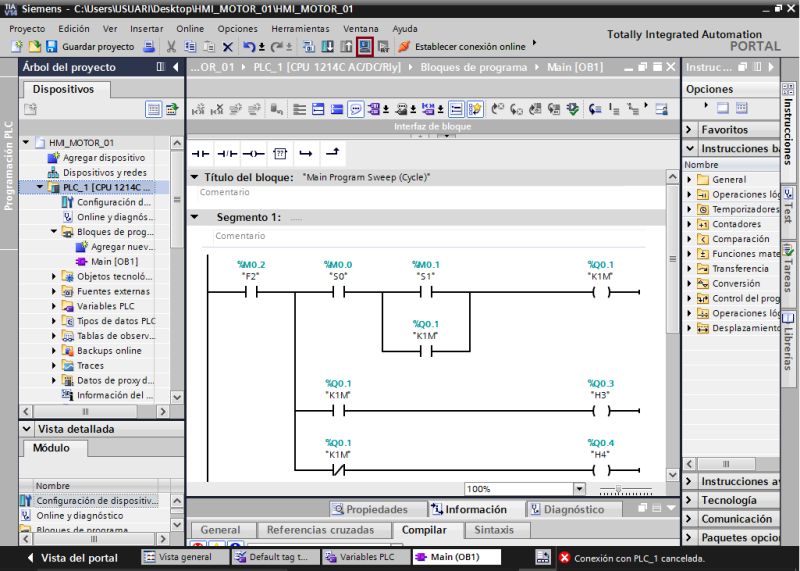The height and width of the screenshot is (571, 800).
Task: Collapse the Título del bloque section
Action: 194,177
